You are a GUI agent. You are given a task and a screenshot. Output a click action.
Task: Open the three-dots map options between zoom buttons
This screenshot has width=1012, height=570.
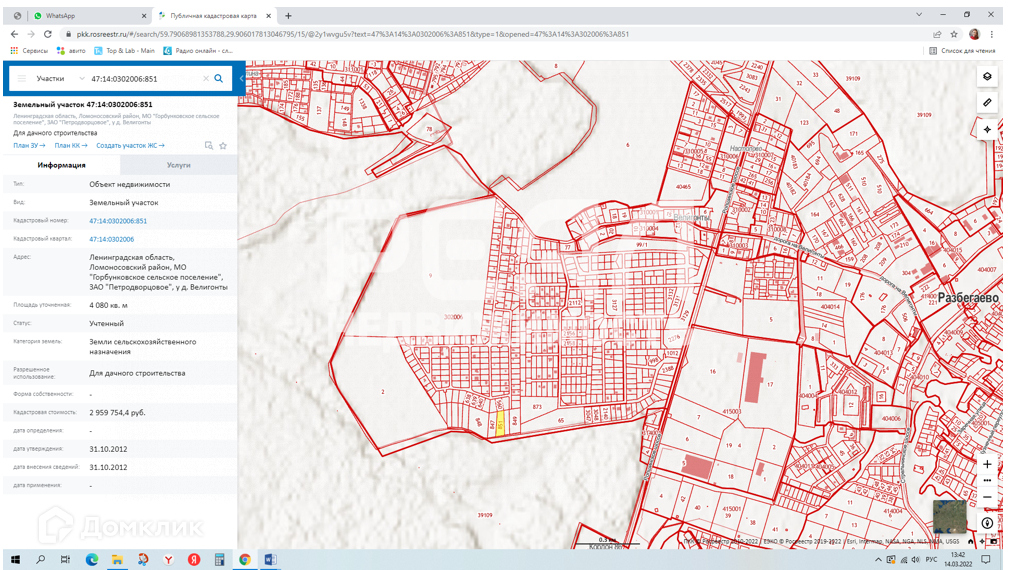coord(987,481)
